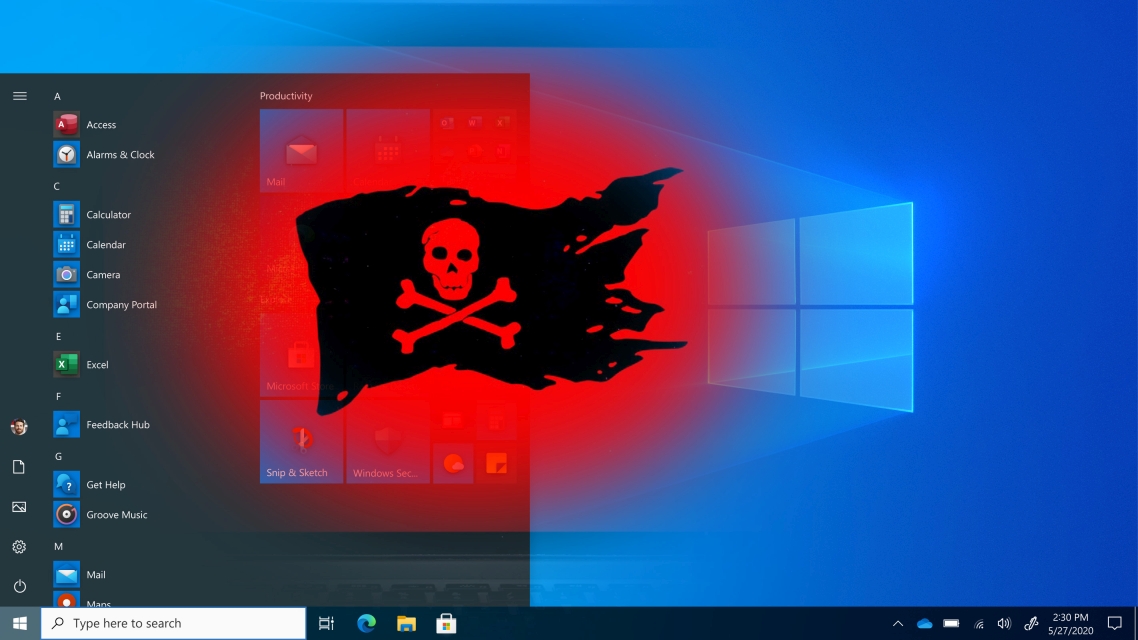Launch Groove Music app
The image size is (1138, 640).
(x=116, y=515)
